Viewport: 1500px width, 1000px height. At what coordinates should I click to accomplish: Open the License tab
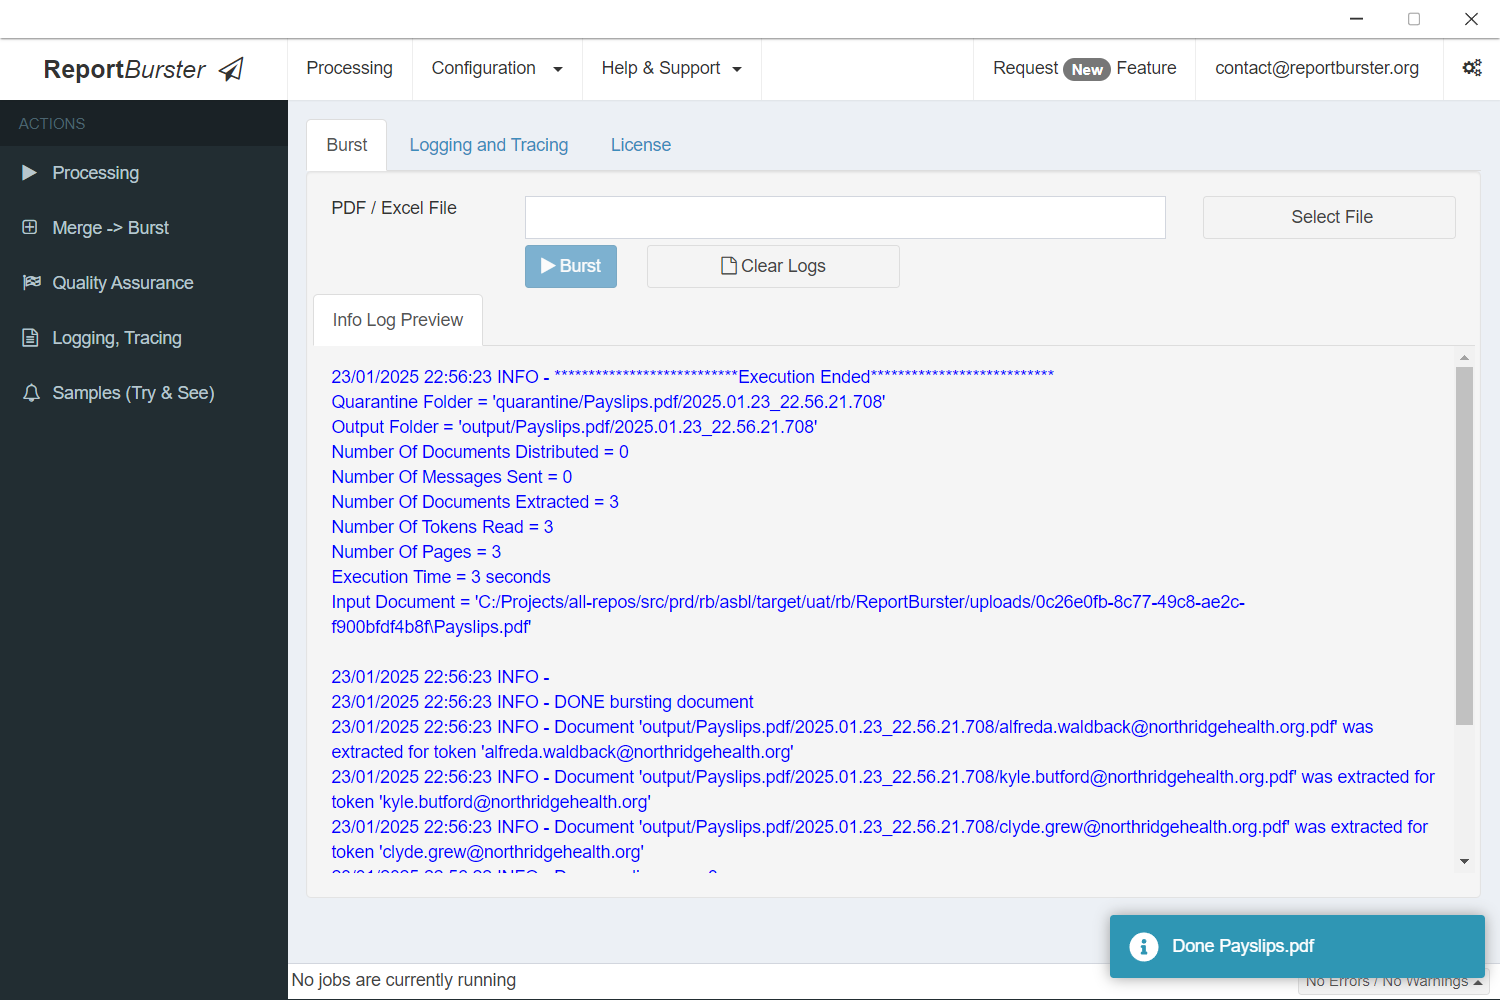pos(640,145)
